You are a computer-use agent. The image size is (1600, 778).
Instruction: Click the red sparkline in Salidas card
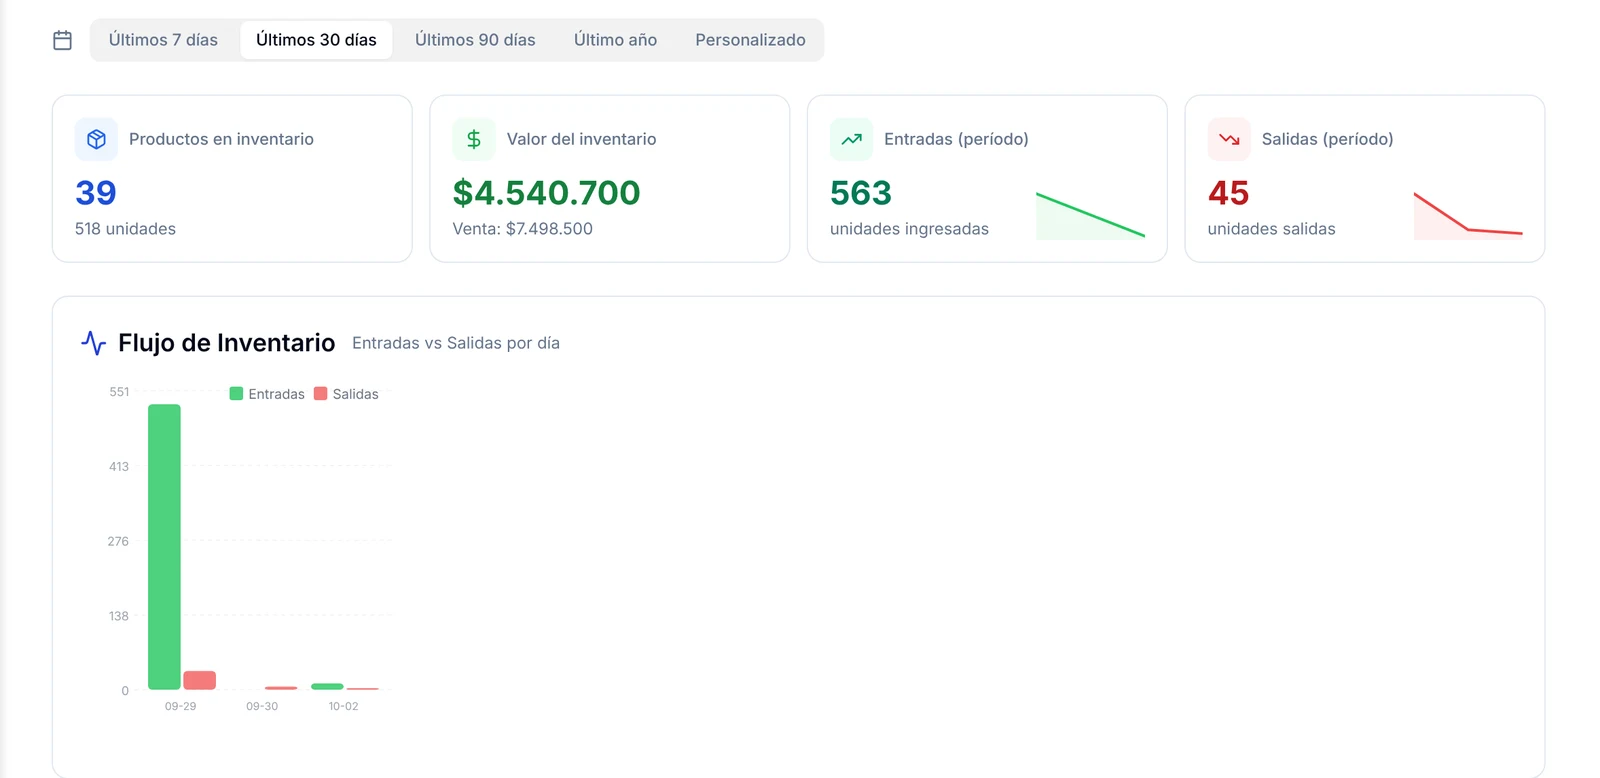point(1468,215)
